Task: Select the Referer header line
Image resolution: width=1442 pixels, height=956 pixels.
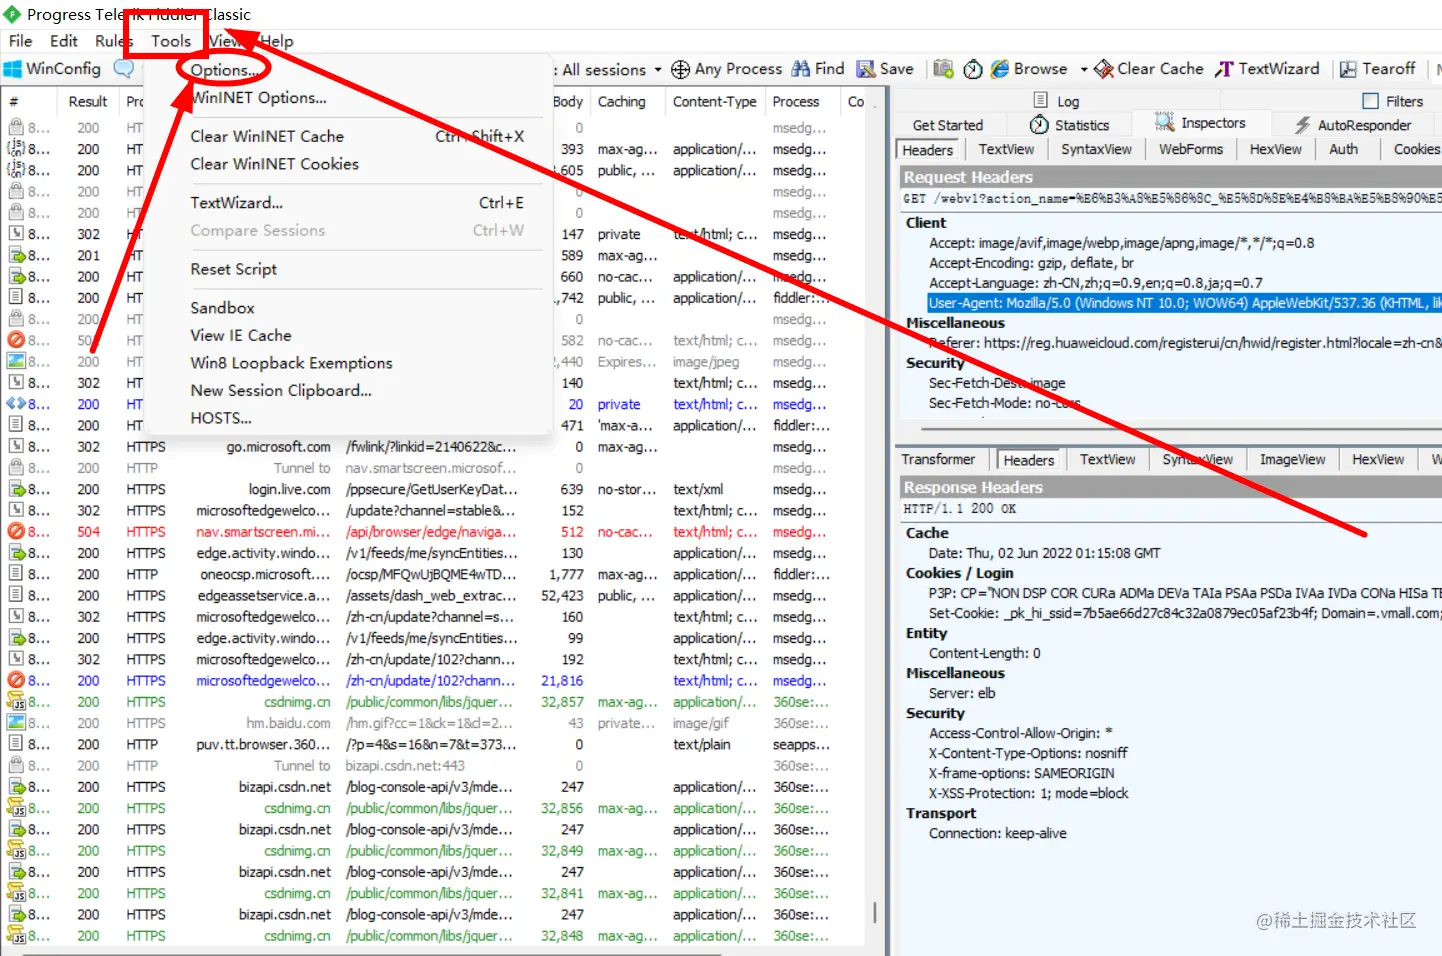Action: [x=1185, y=343]
